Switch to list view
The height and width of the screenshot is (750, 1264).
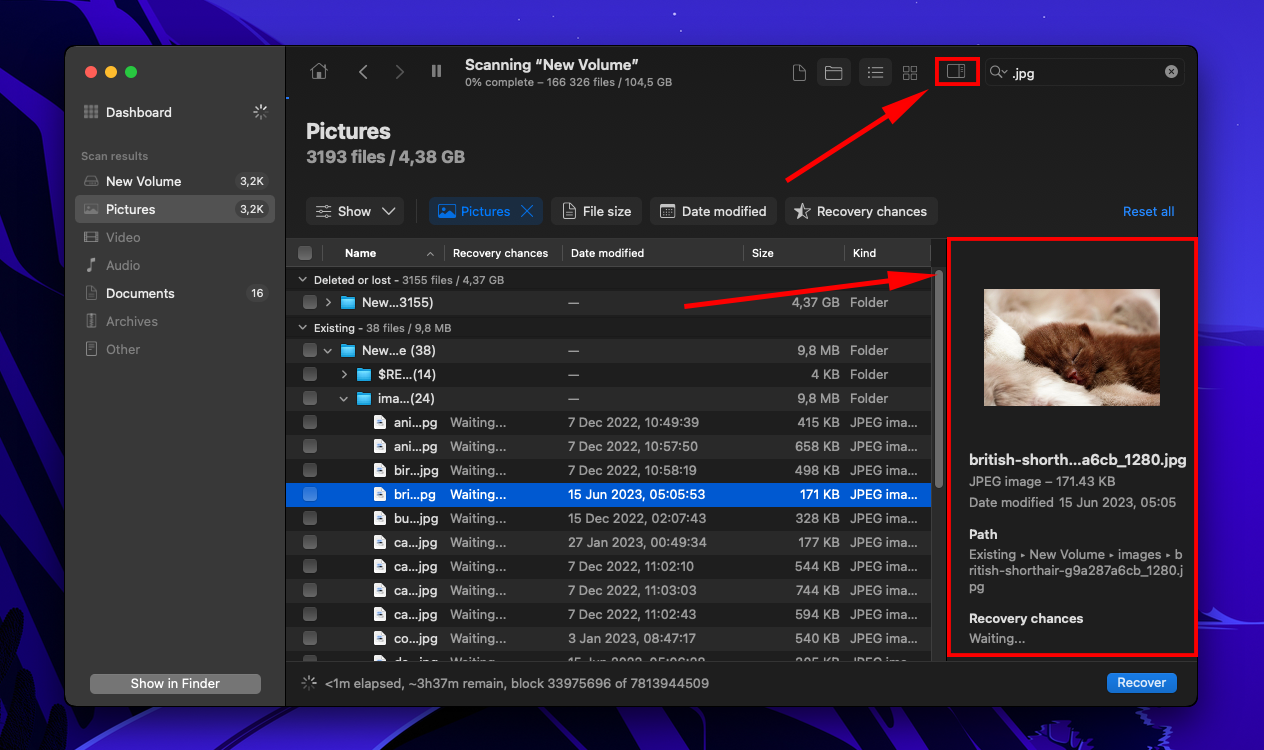[875, 72]
